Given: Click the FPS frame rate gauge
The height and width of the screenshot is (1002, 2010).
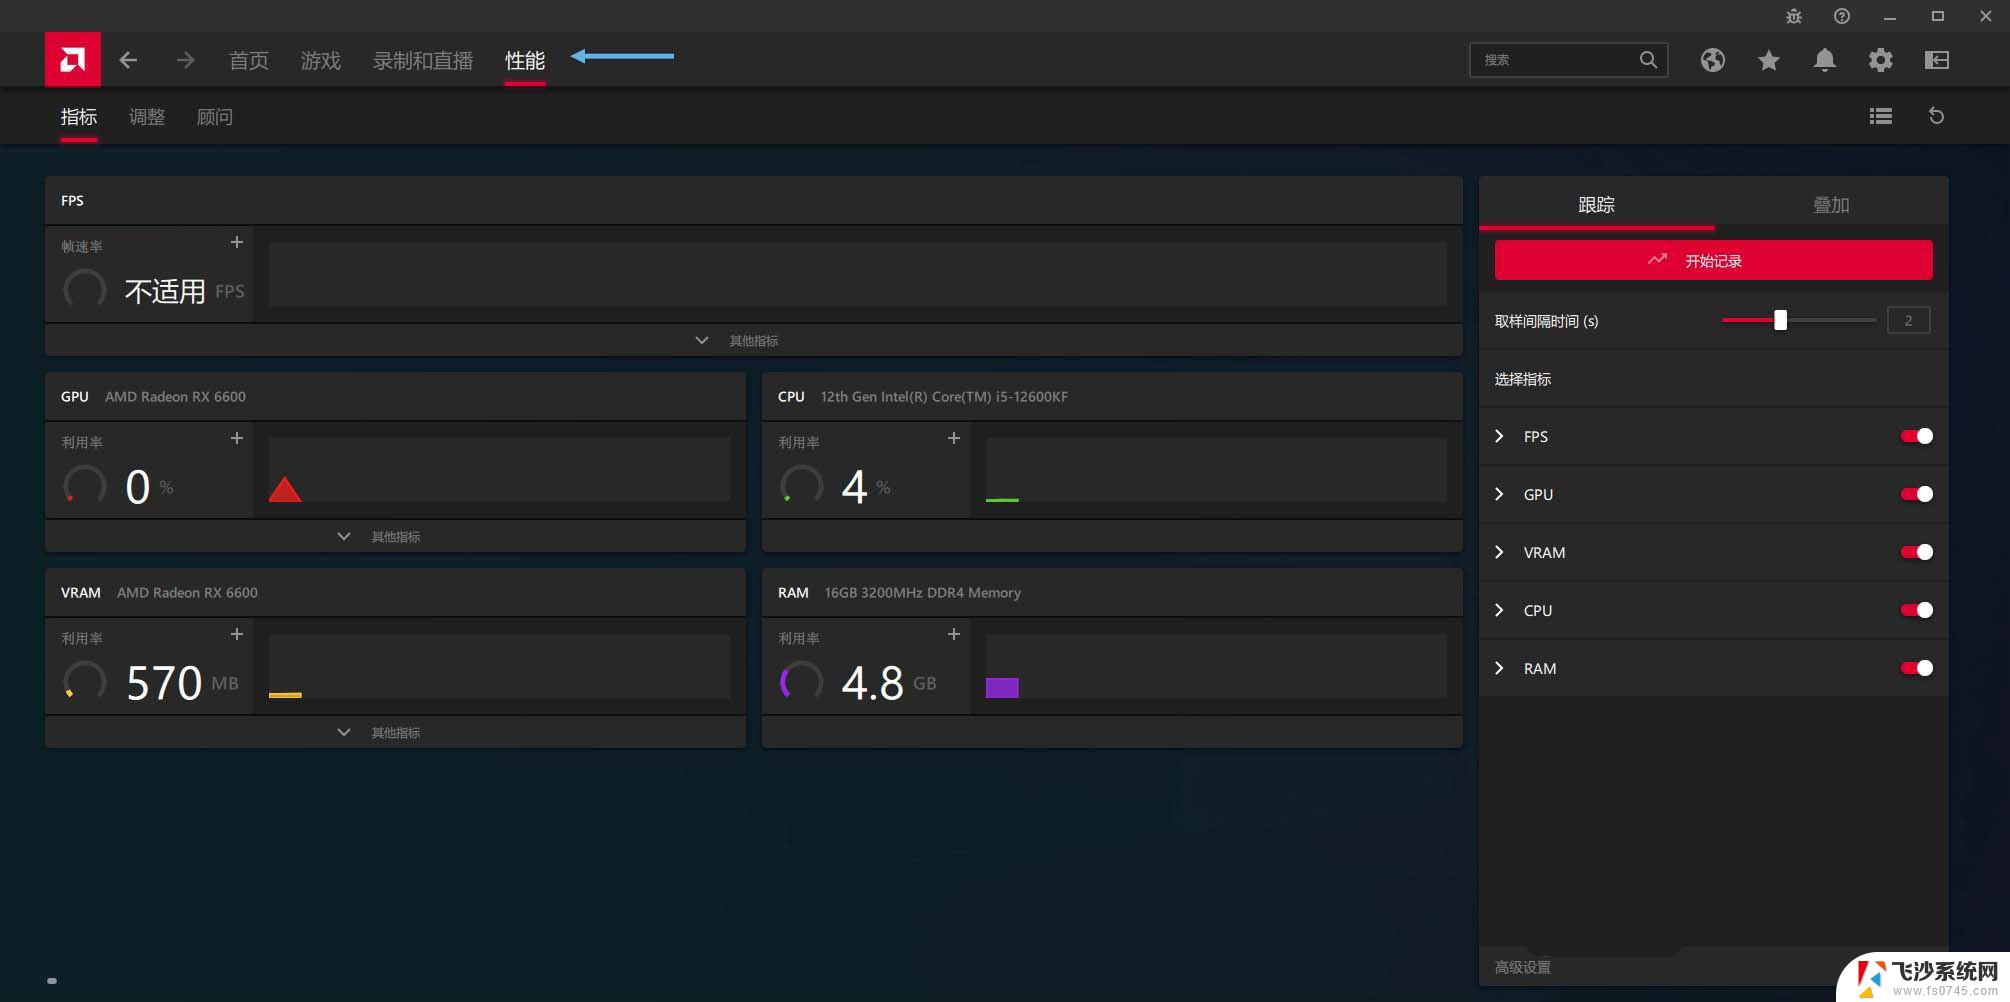Looking at the screenshot, I should tap(85, 290).
